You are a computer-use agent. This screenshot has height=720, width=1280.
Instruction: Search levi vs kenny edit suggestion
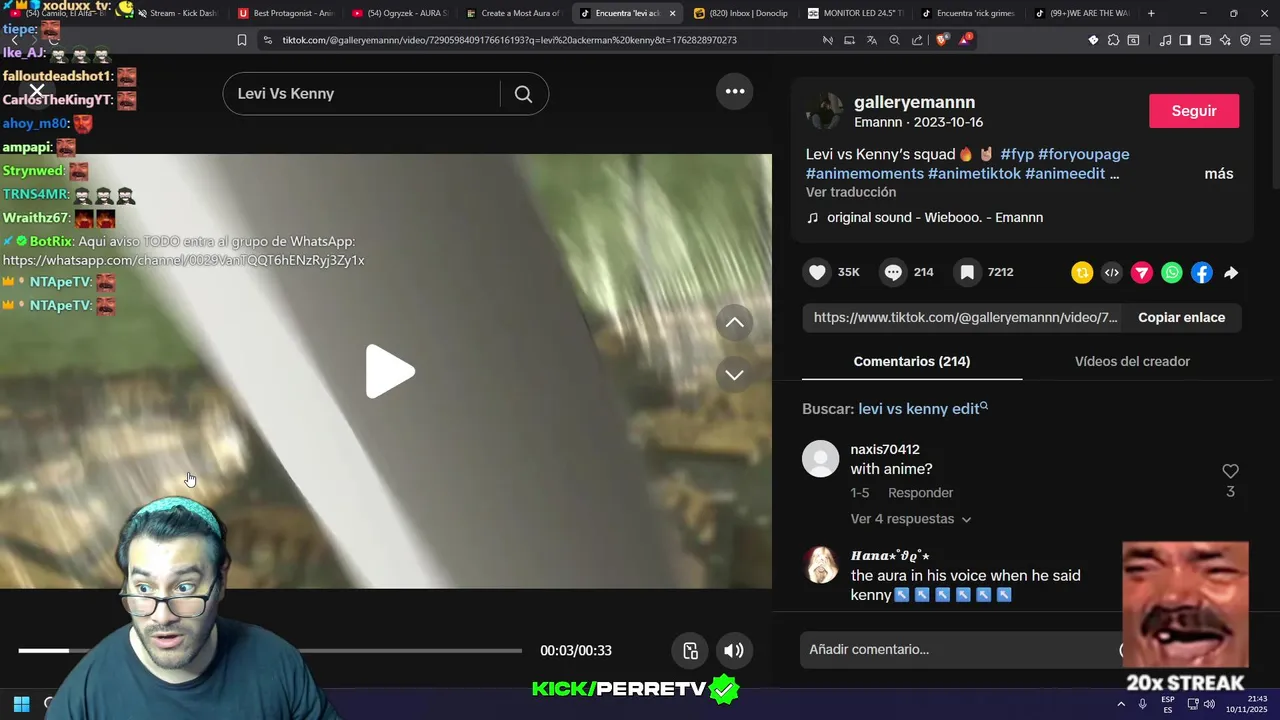click(923, 409)
